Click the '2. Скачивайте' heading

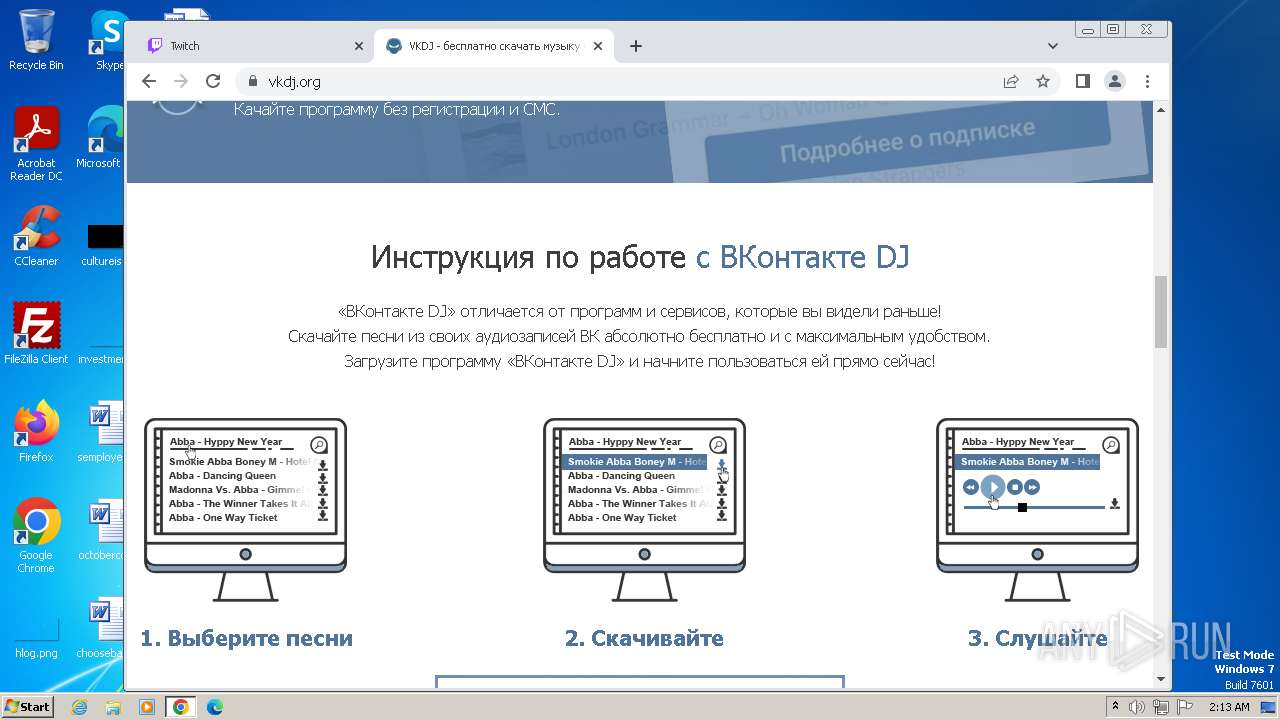click(x=644, y=638)
